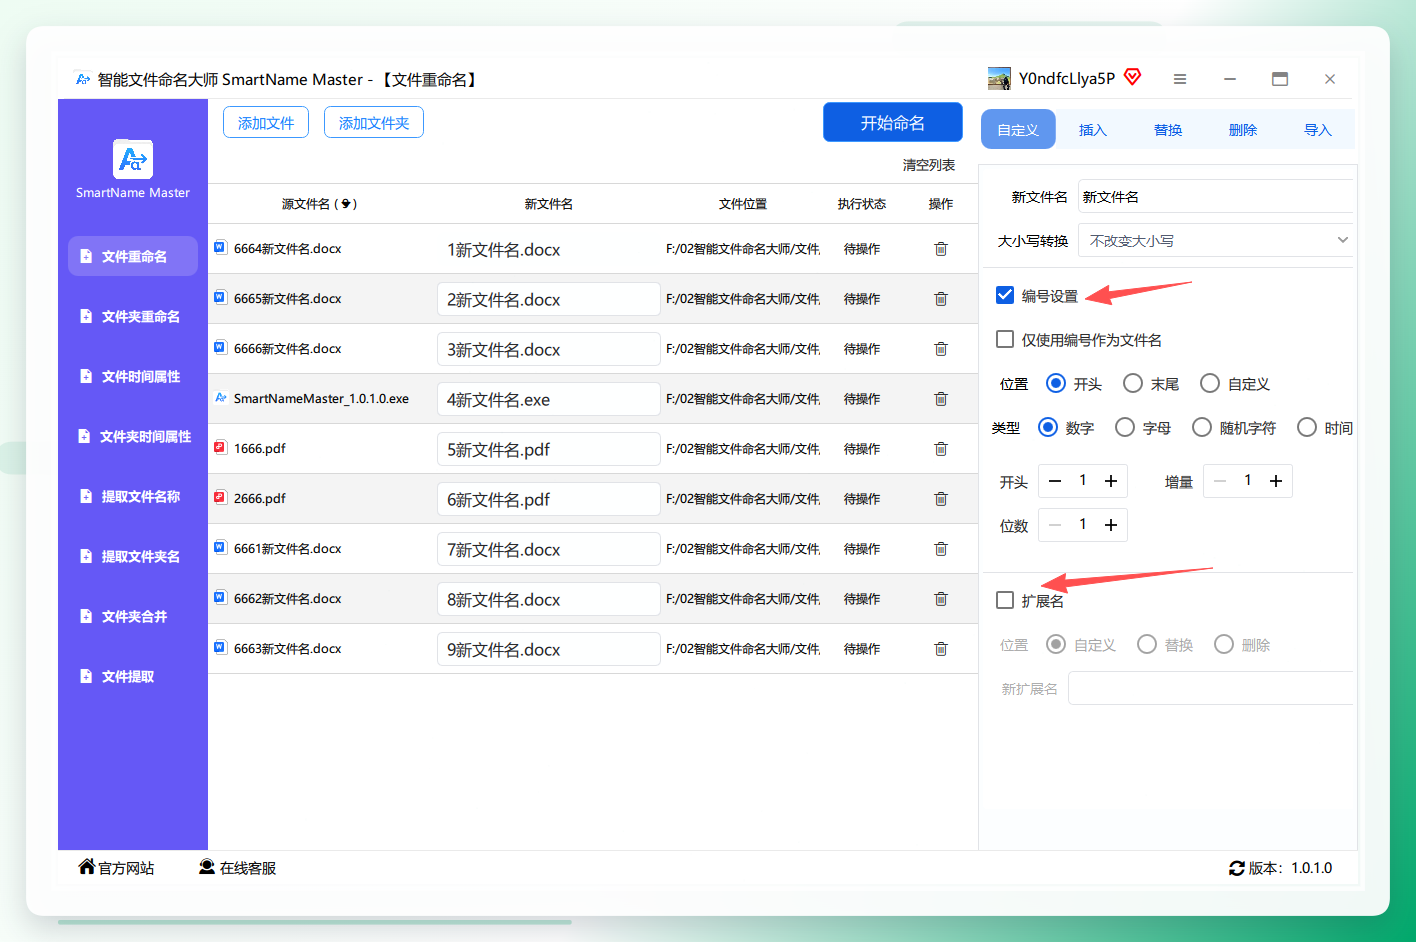This screenshot has width=1416, height=942.
Task: Increase the 位数 digit count
Action: [x=1111, y=525]
